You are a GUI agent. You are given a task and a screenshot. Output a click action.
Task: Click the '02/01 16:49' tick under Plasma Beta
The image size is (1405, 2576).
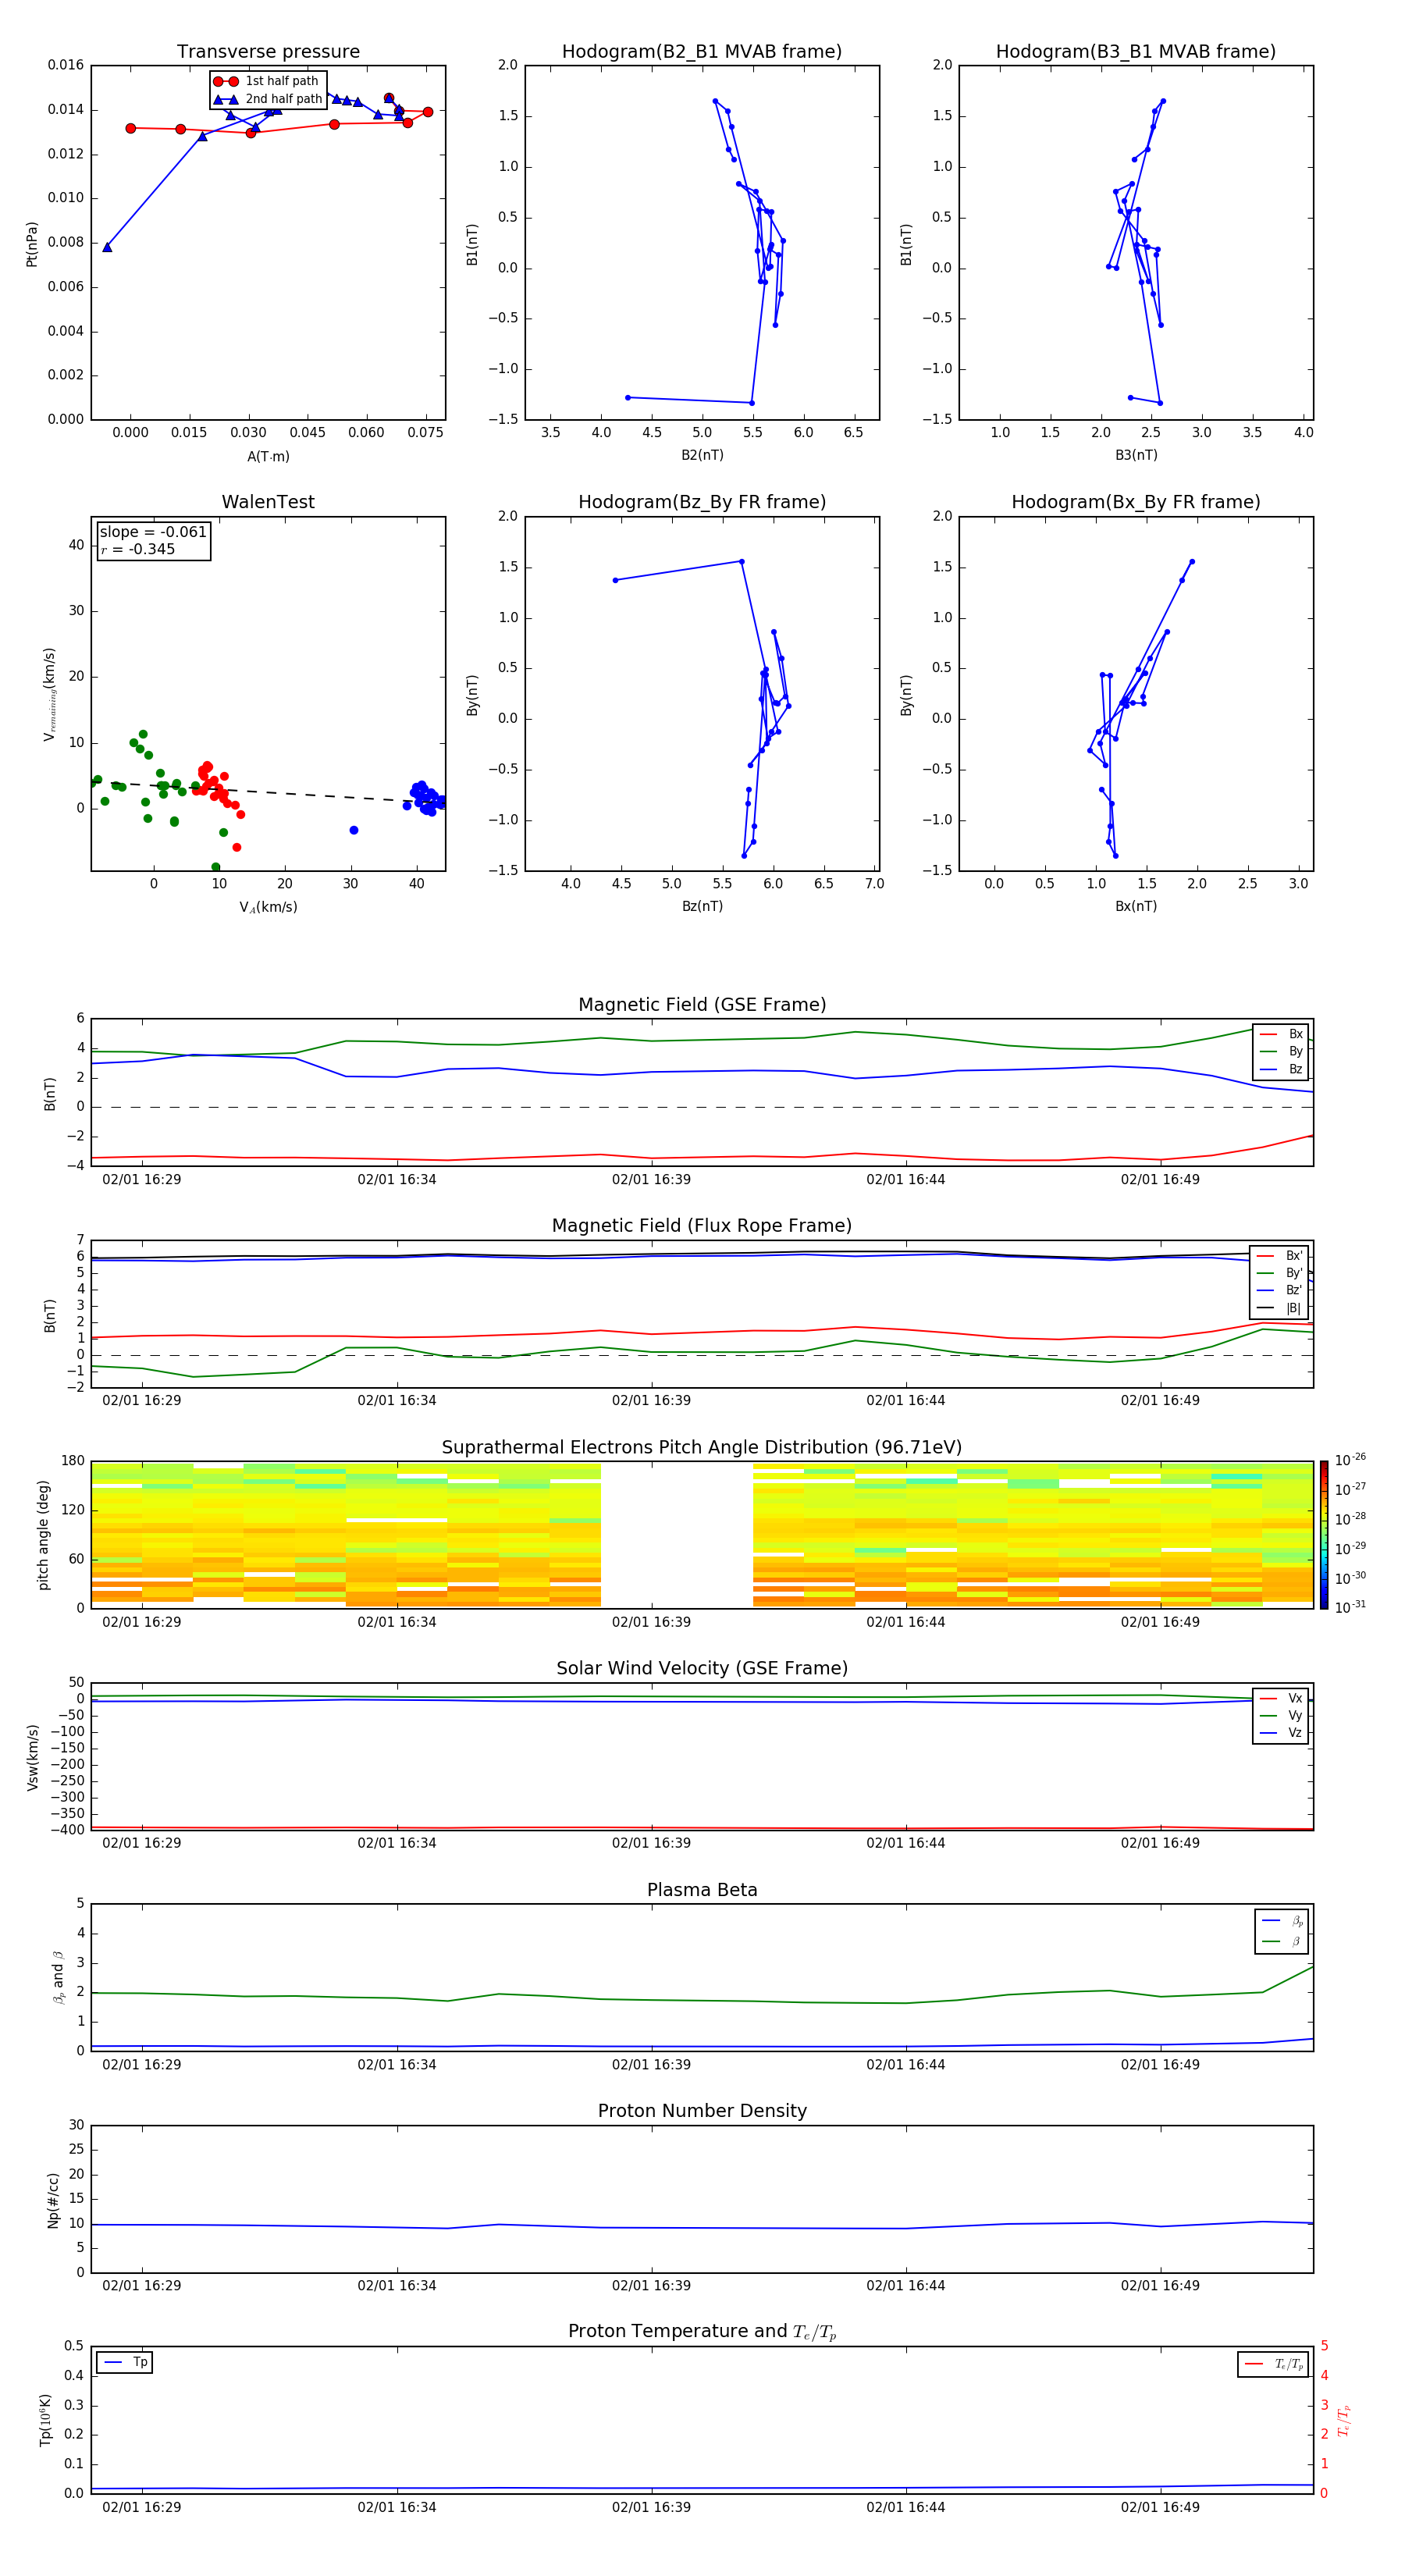coord(1160,2065)
